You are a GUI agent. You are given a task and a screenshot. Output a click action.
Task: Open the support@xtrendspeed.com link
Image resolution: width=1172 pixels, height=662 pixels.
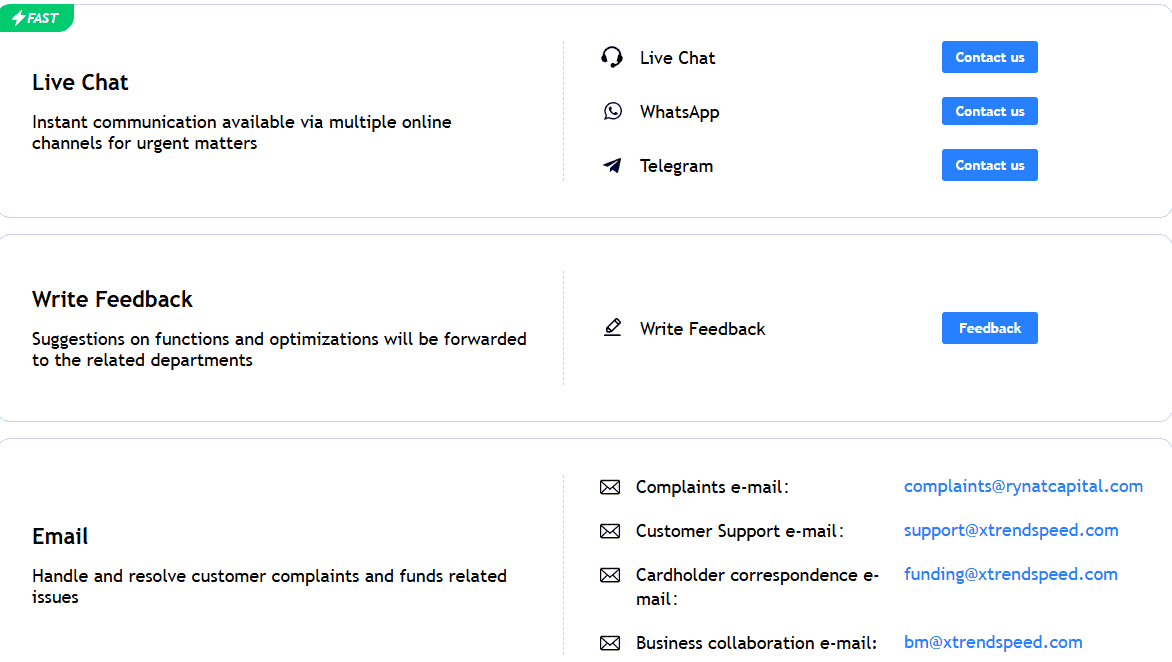point(1011,530)
